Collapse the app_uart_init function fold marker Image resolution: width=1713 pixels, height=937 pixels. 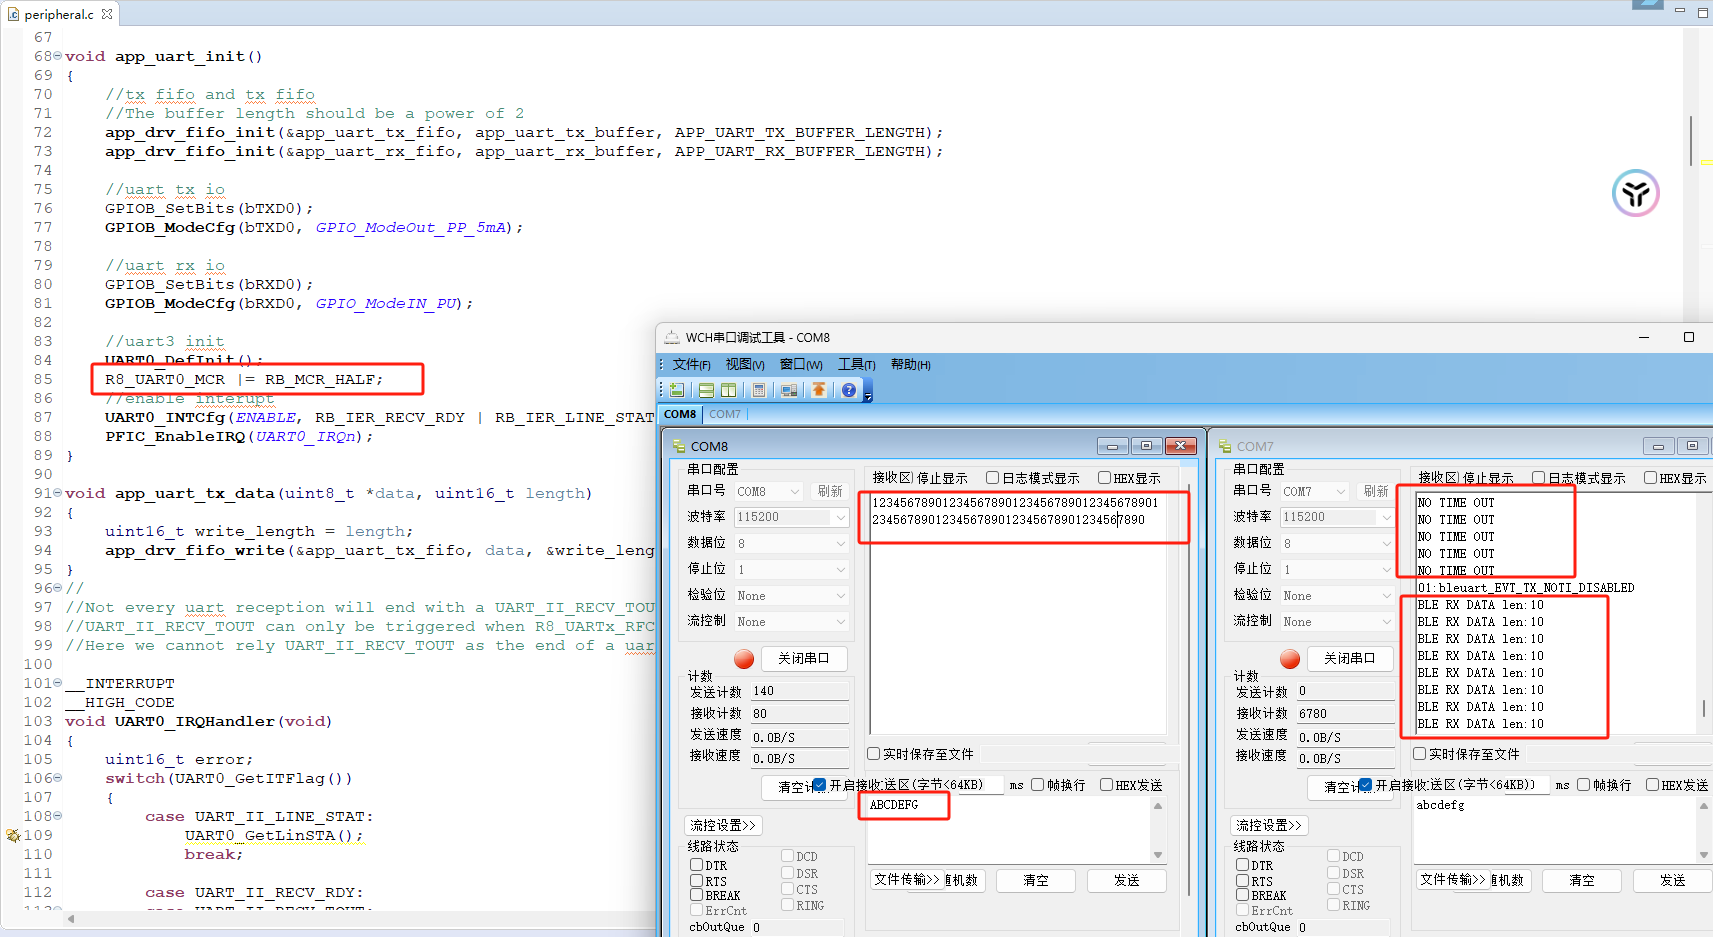coord(57,56)
